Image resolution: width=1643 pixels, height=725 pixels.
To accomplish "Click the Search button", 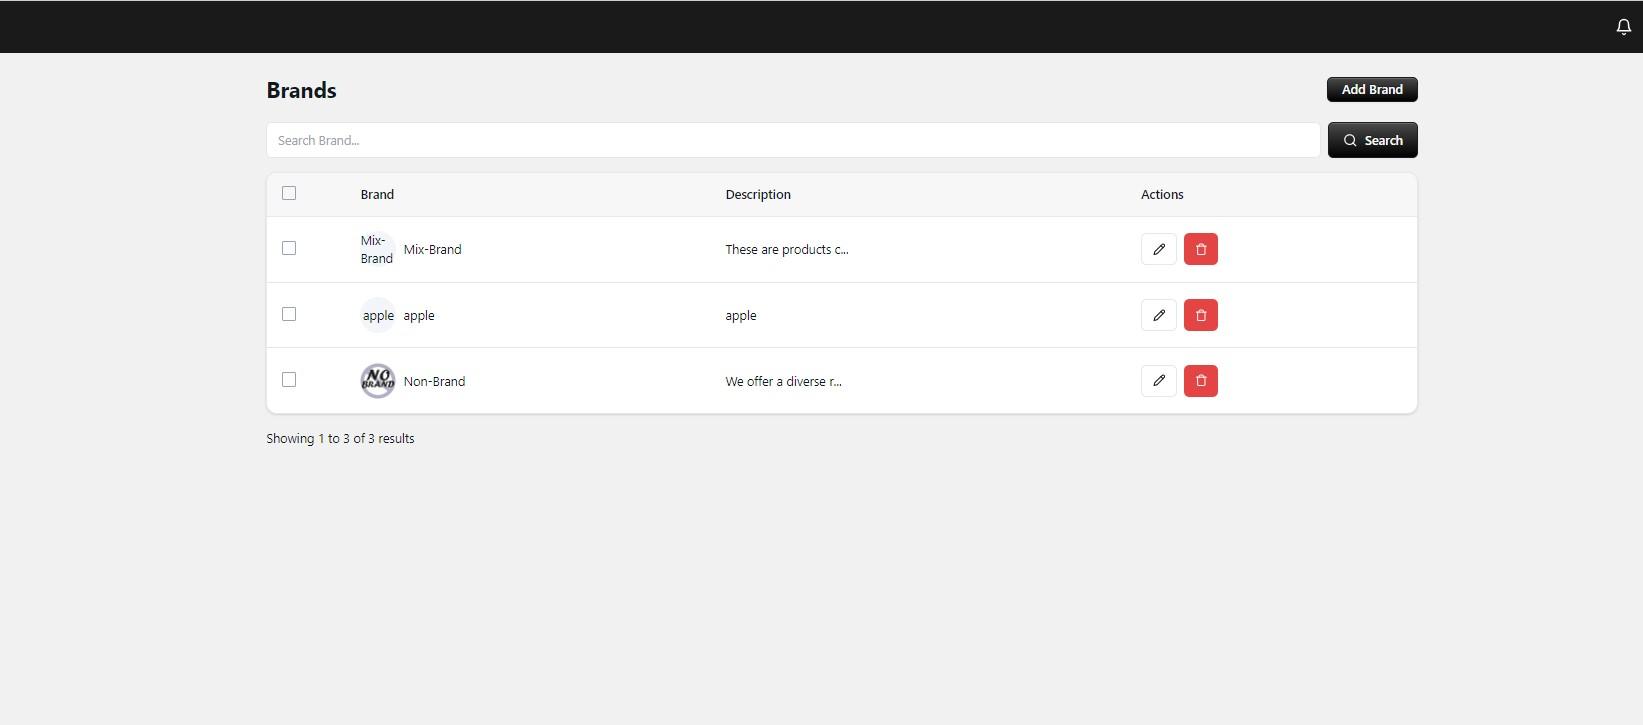I will [x=1372, y=140].
